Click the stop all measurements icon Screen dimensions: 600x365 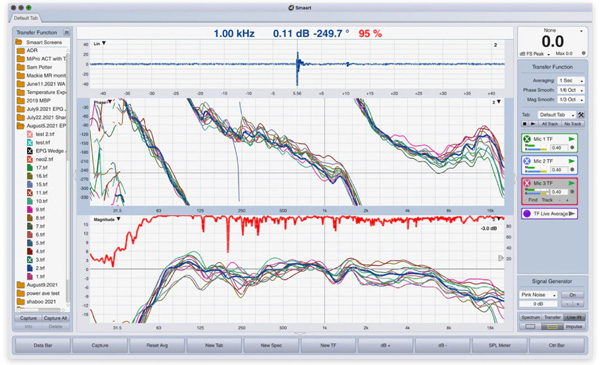525,124
